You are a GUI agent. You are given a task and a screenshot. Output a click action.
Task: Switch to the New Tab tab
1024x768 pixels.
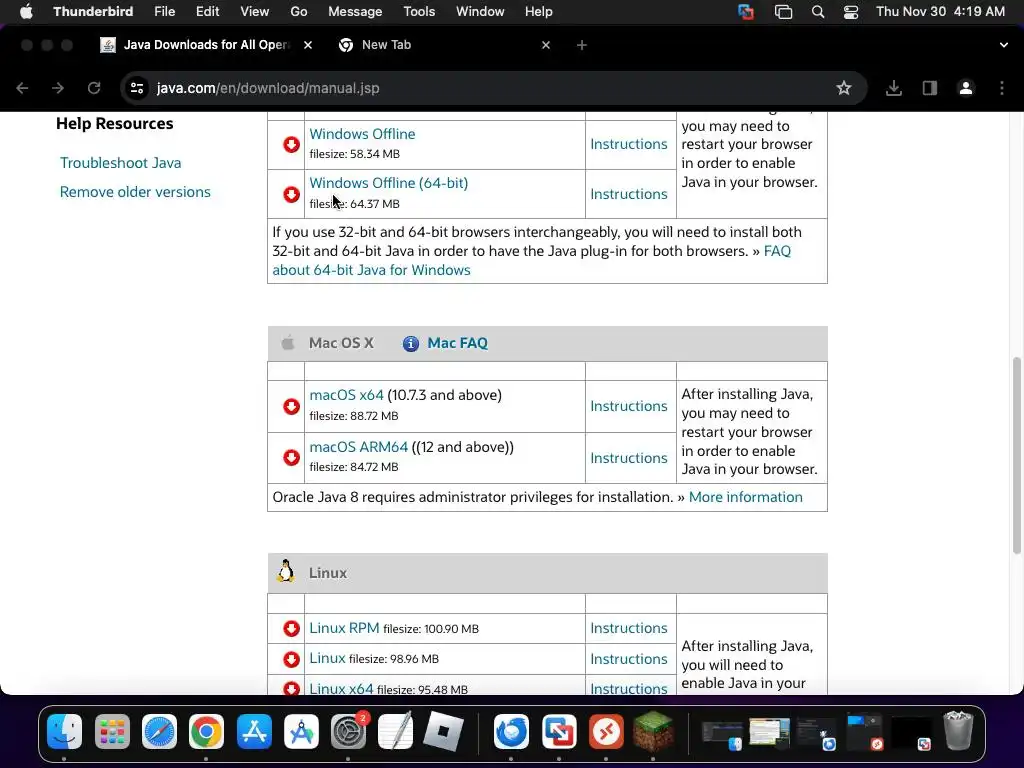click(x=445, y=45)
